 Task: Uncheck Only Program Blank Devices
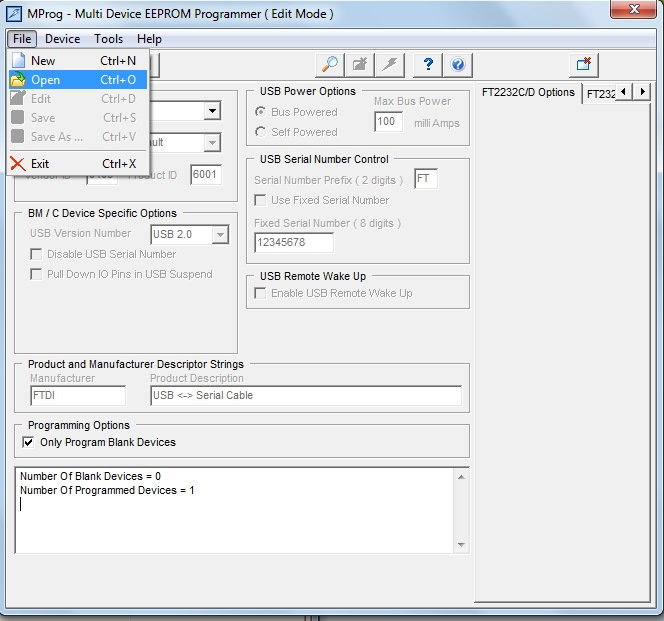[28, 442]
